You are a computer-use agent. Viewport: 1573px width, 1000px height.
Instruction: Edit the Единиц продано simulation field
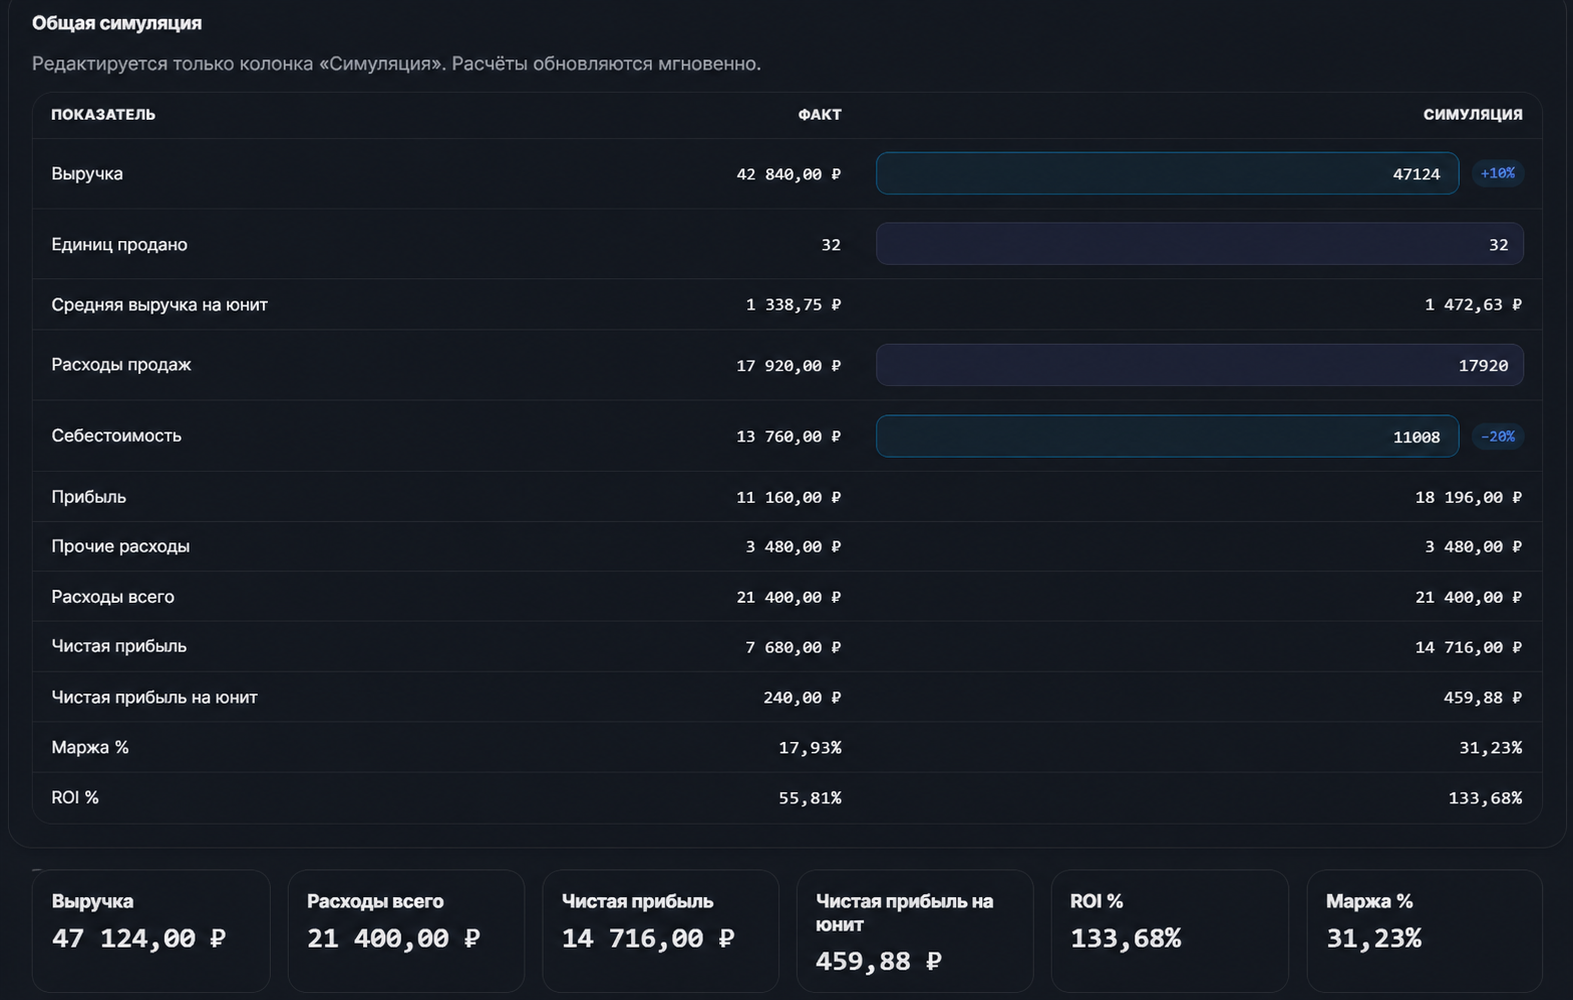(1200, 244)
